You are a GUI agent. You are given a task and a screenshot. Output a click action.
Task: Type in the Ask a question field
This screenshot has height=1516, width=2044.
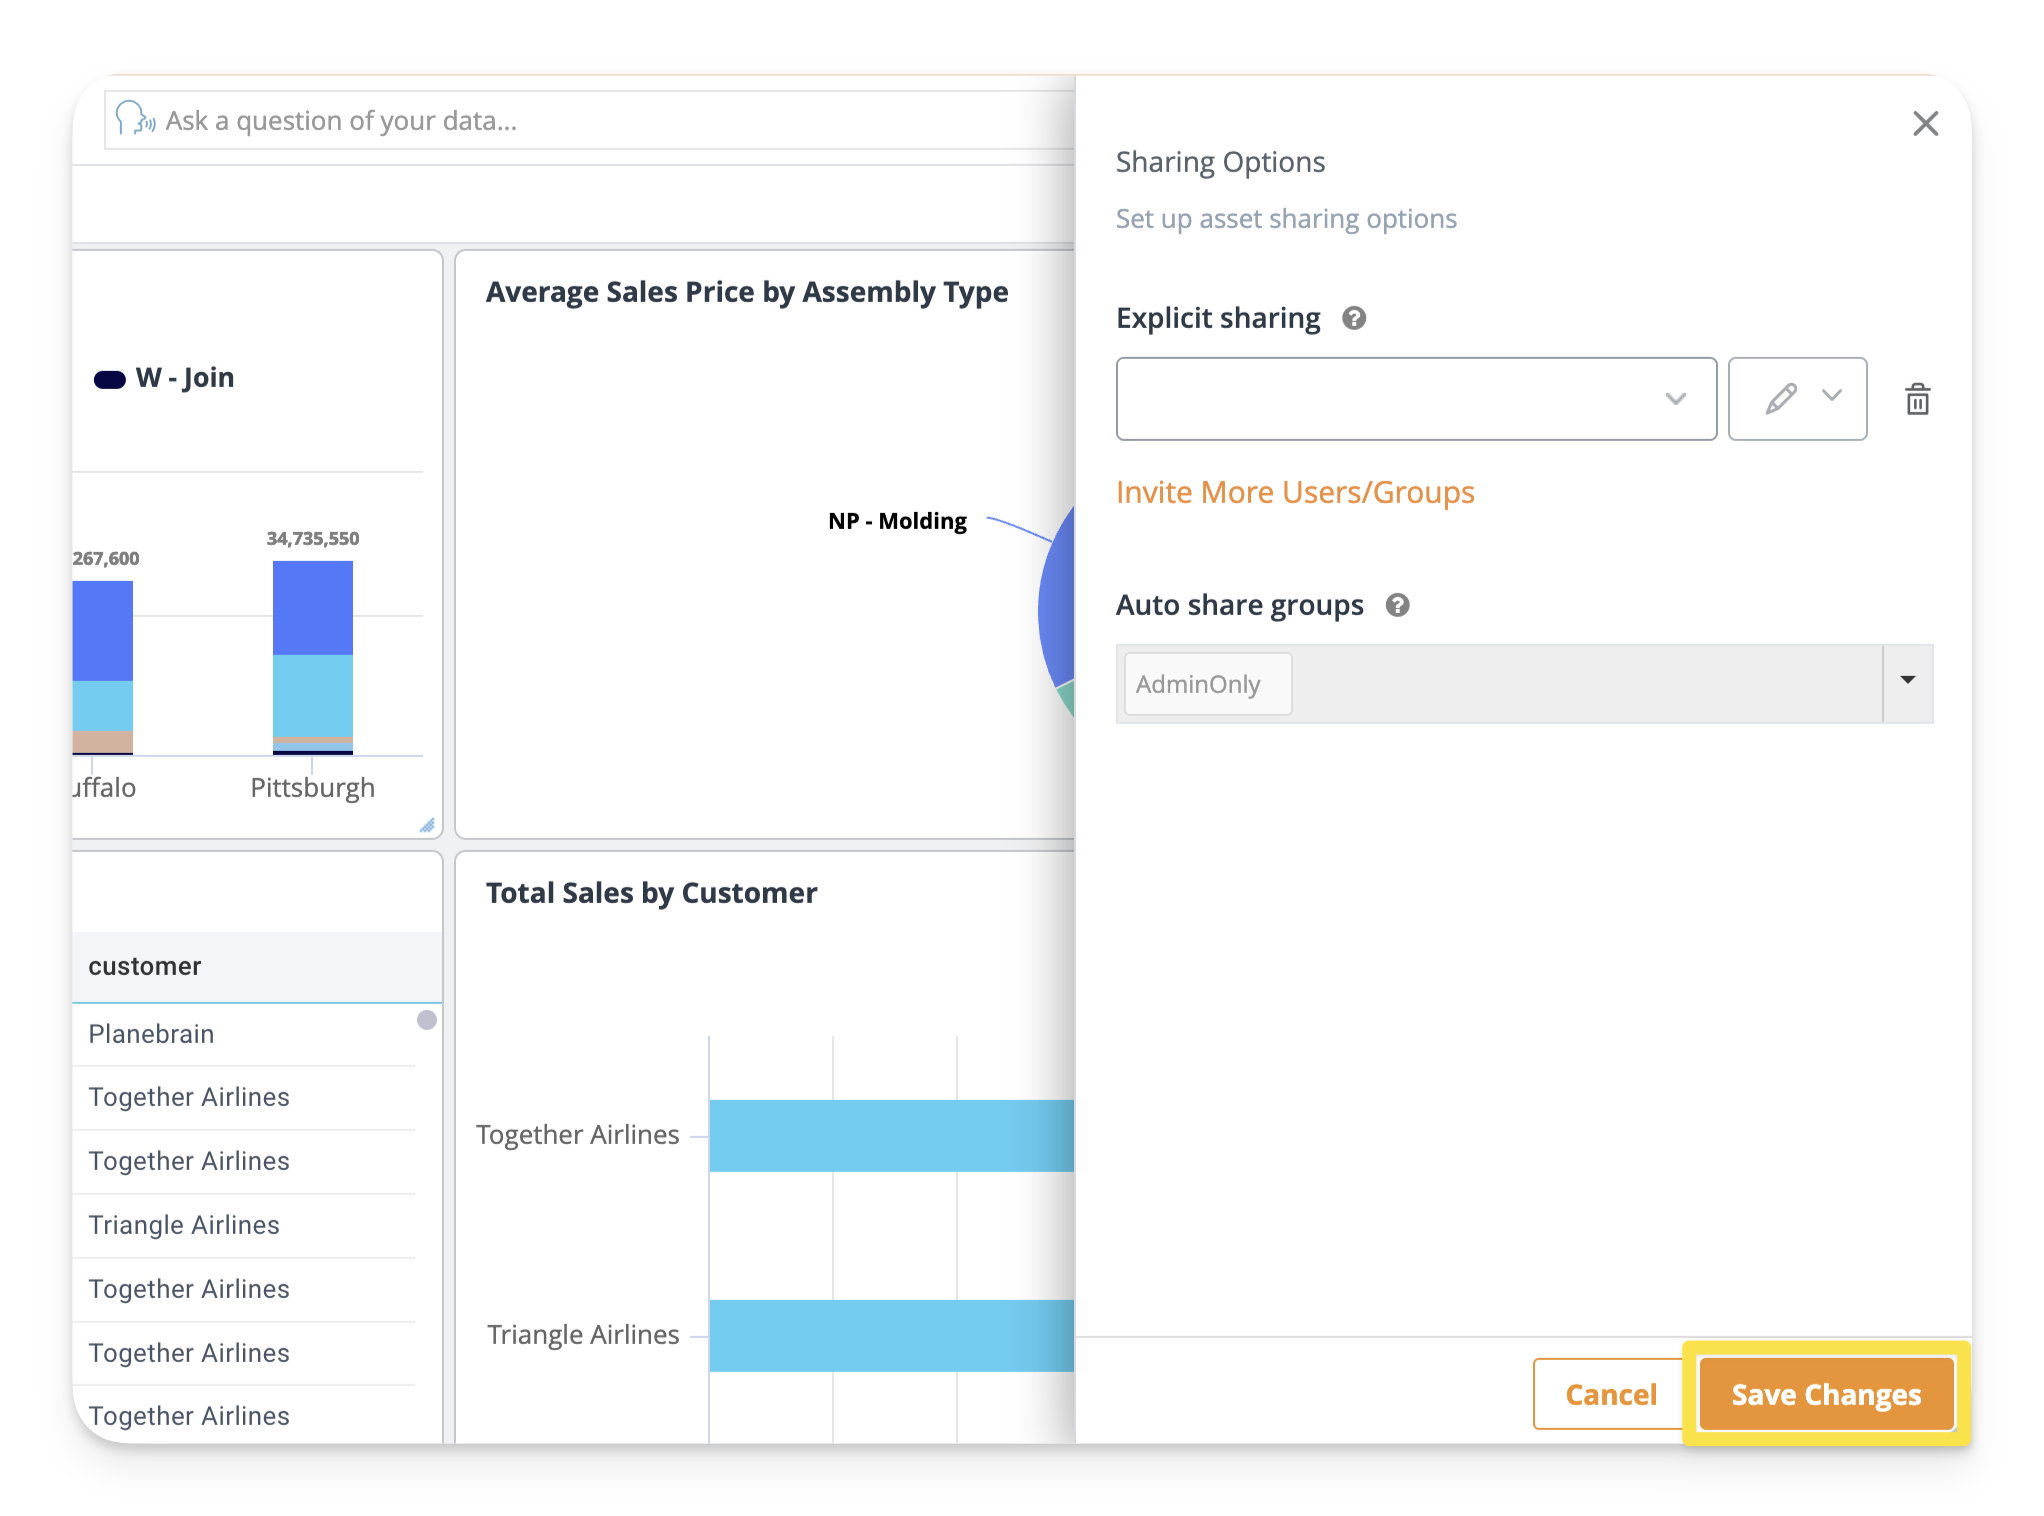pos(600,121)
